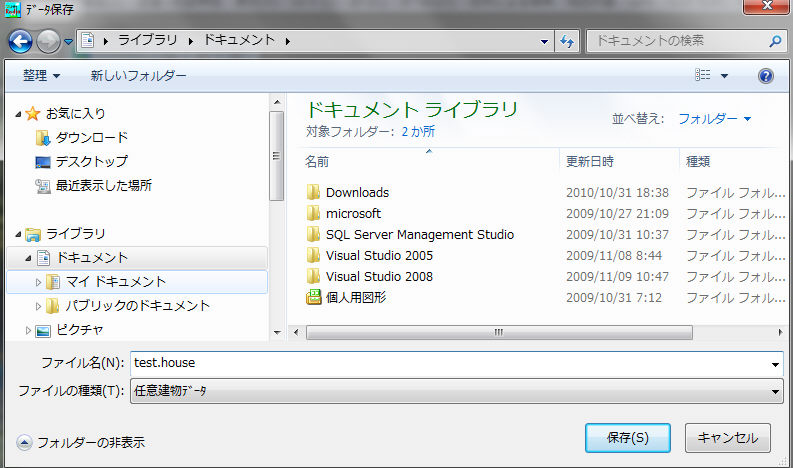Select the Downloads folder icon
The image size is (793, 468).
coord(314,192)
